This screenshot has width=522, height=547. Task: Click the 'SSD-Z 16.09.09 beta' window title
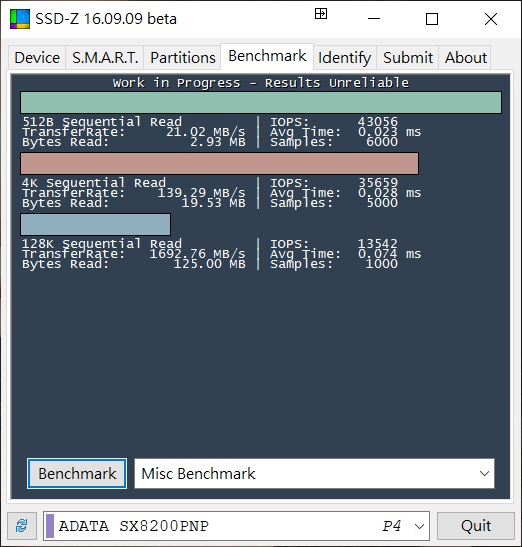pos(106,19)
